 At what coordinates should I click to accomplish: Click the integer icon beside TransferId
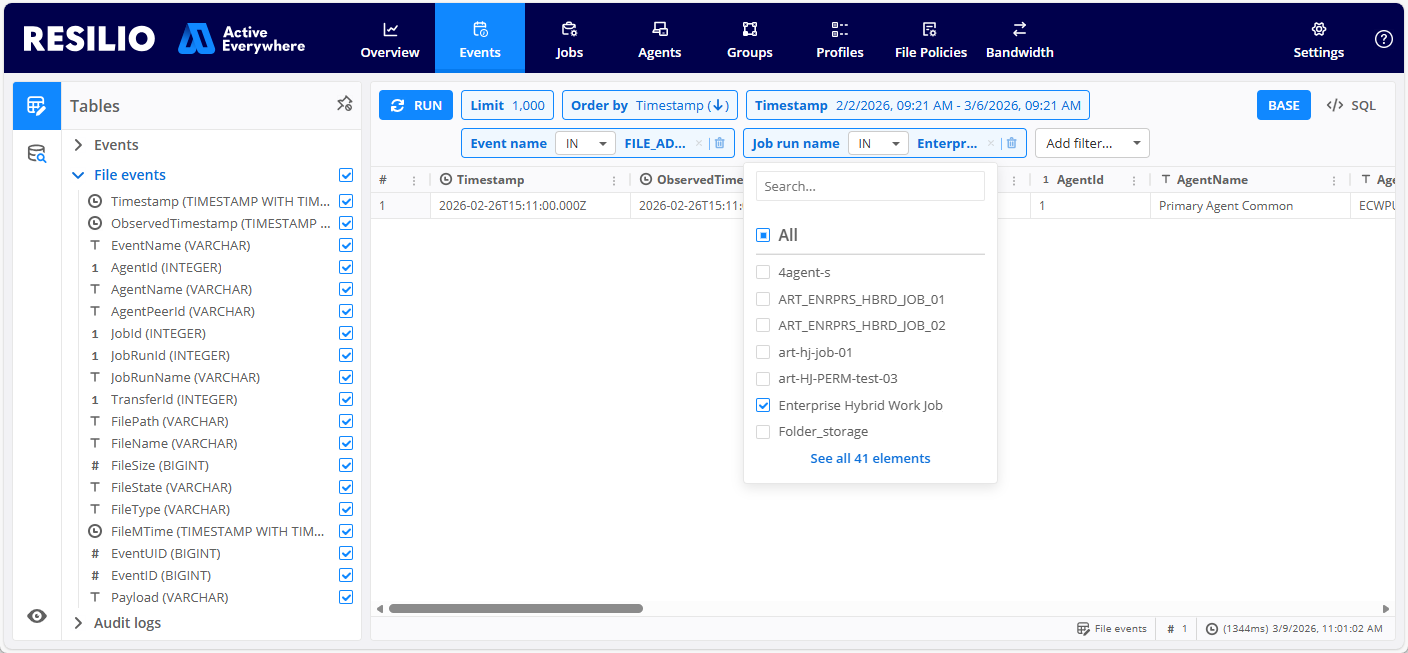tap(95, 399)
